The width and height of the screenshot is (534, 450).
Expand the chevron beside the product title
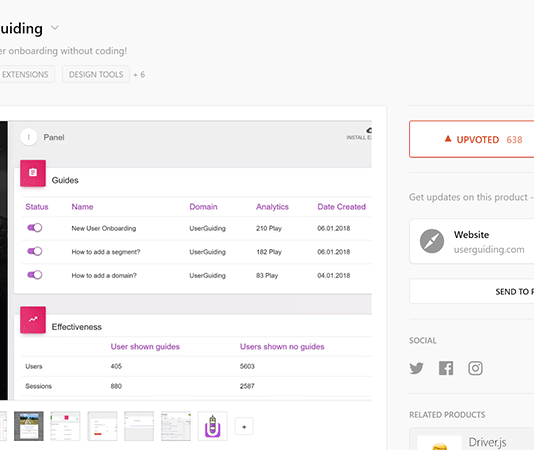[55, 28]
